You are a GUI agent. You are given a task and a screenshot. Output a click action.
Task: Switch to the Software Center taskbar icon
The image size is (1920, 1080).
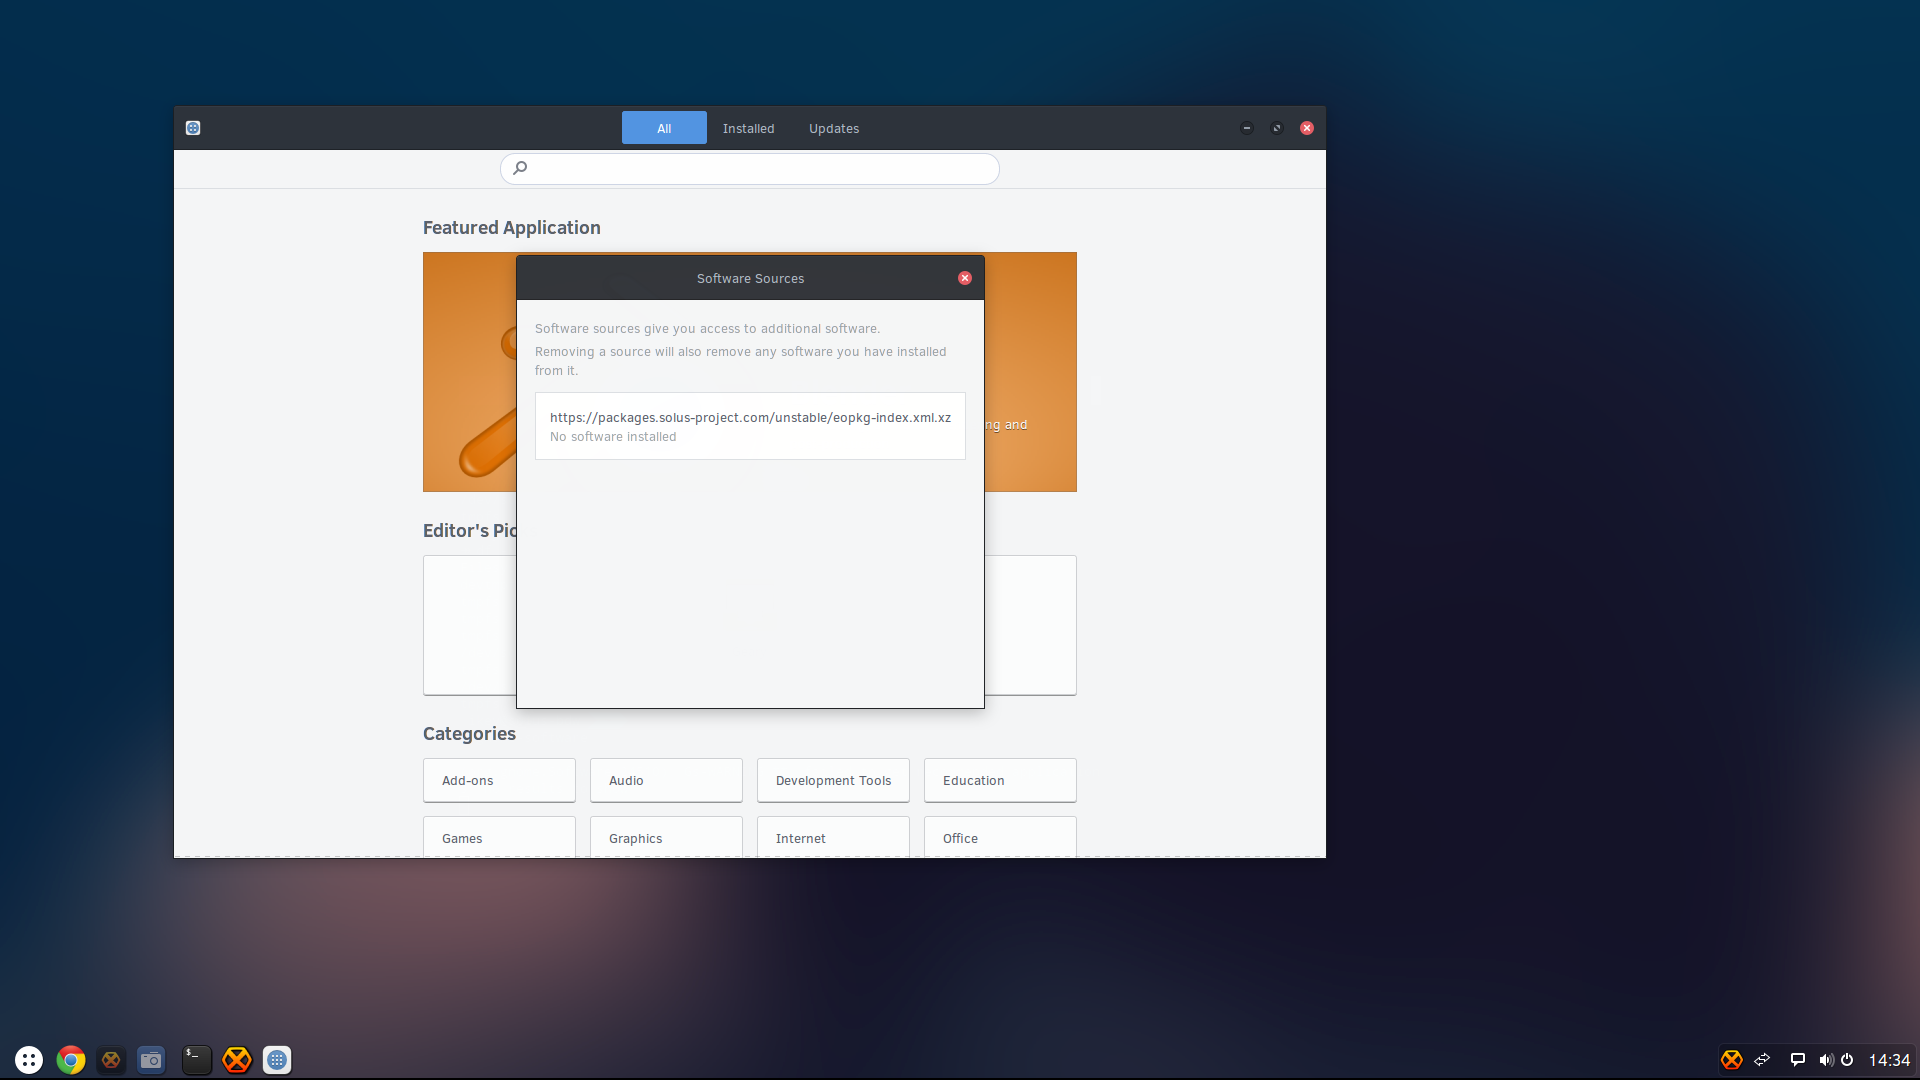coord(277,1060)
